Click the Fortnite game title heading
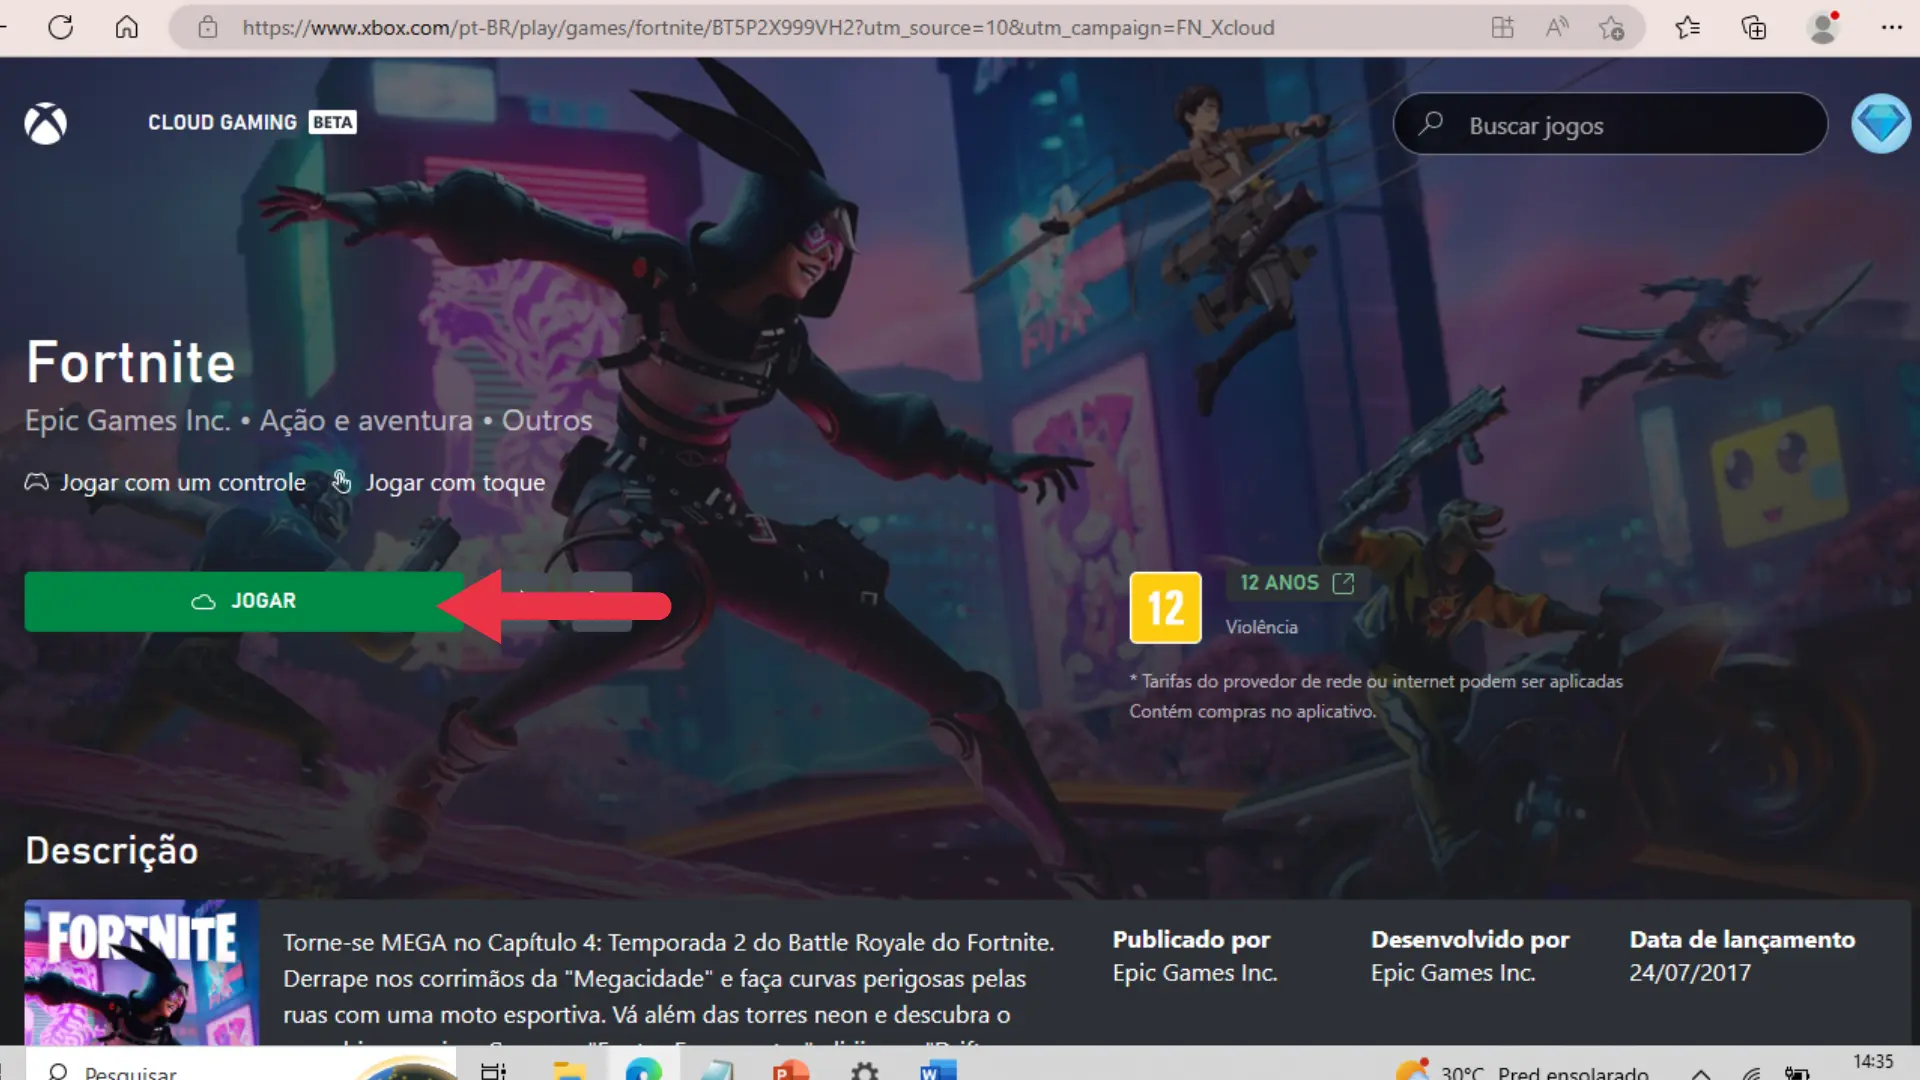The width and height of the screenshot is (1920, 1080). pos(131,361)
